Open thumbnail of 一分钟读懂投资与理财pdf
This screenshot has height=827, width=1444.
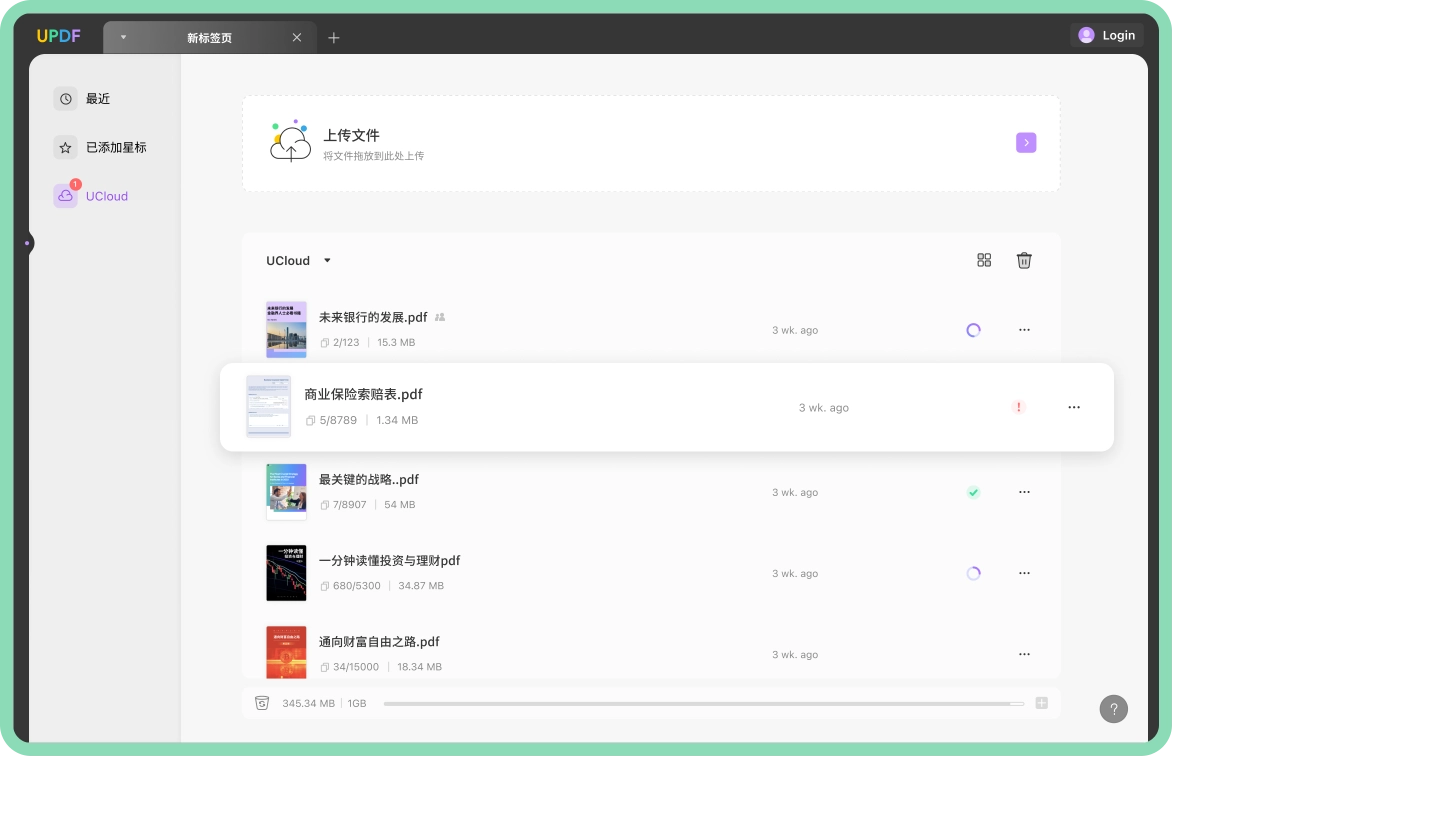coord(286,573)
